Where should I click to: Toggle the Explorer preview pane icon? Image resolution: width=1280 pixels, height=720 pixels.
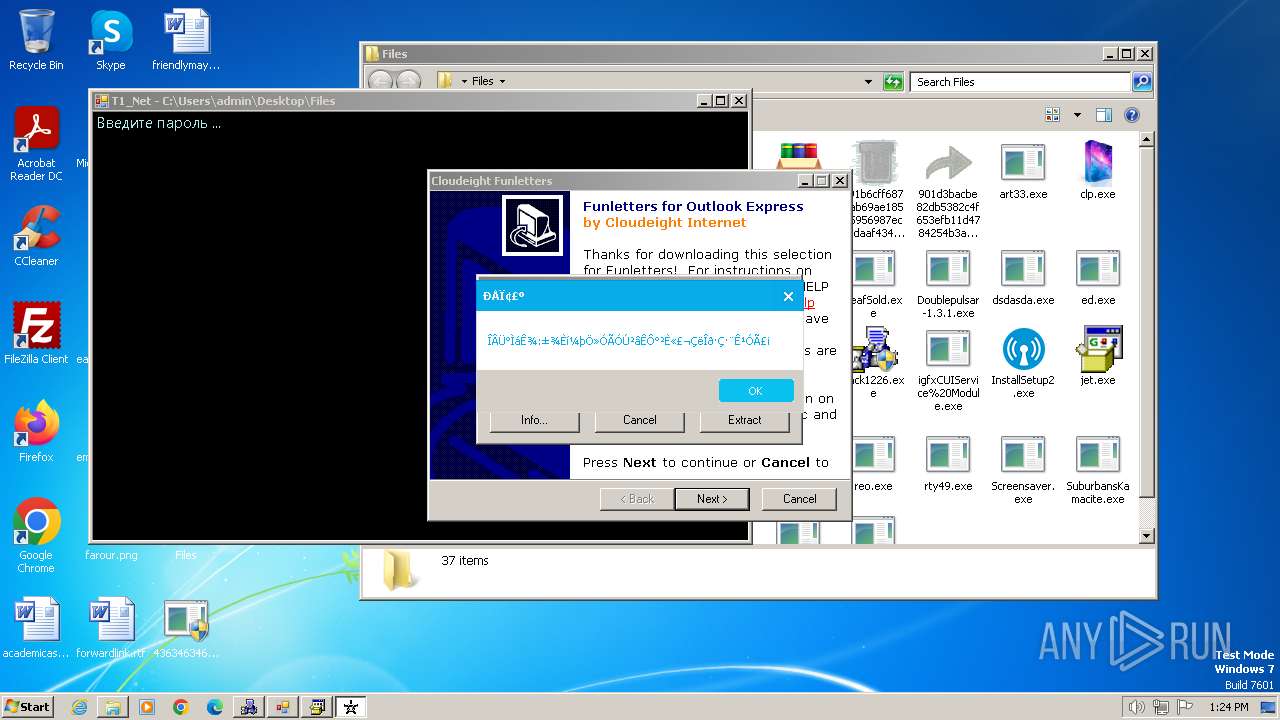pos(1104,115)
